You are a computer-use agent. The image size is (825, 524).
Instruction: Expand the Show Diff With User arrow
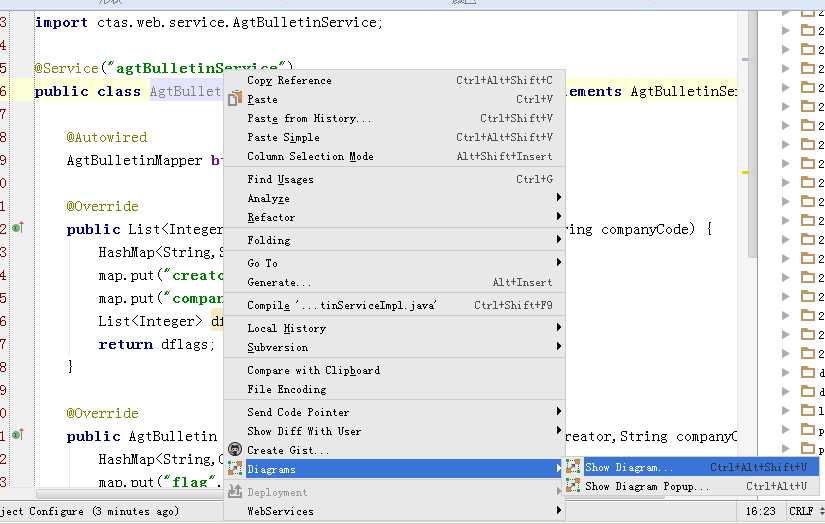[x=559, y=430]
